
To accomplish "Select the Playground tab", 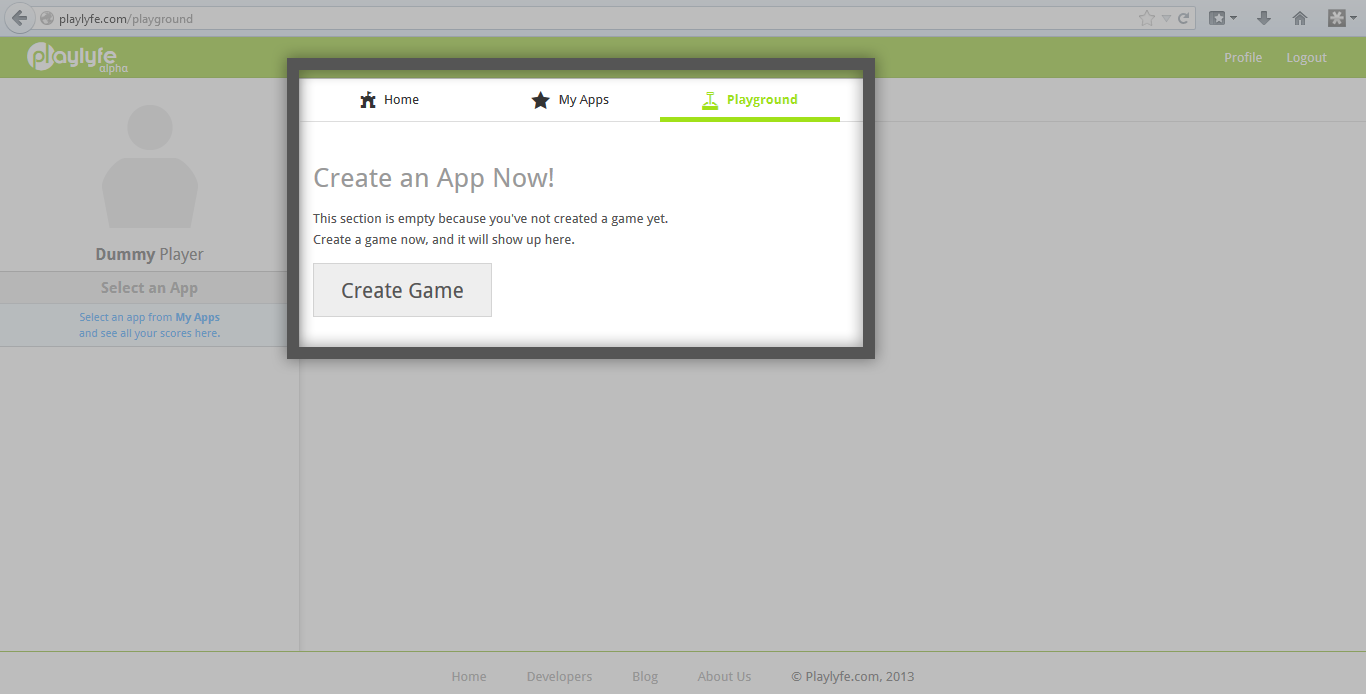I will pos(750,100).
